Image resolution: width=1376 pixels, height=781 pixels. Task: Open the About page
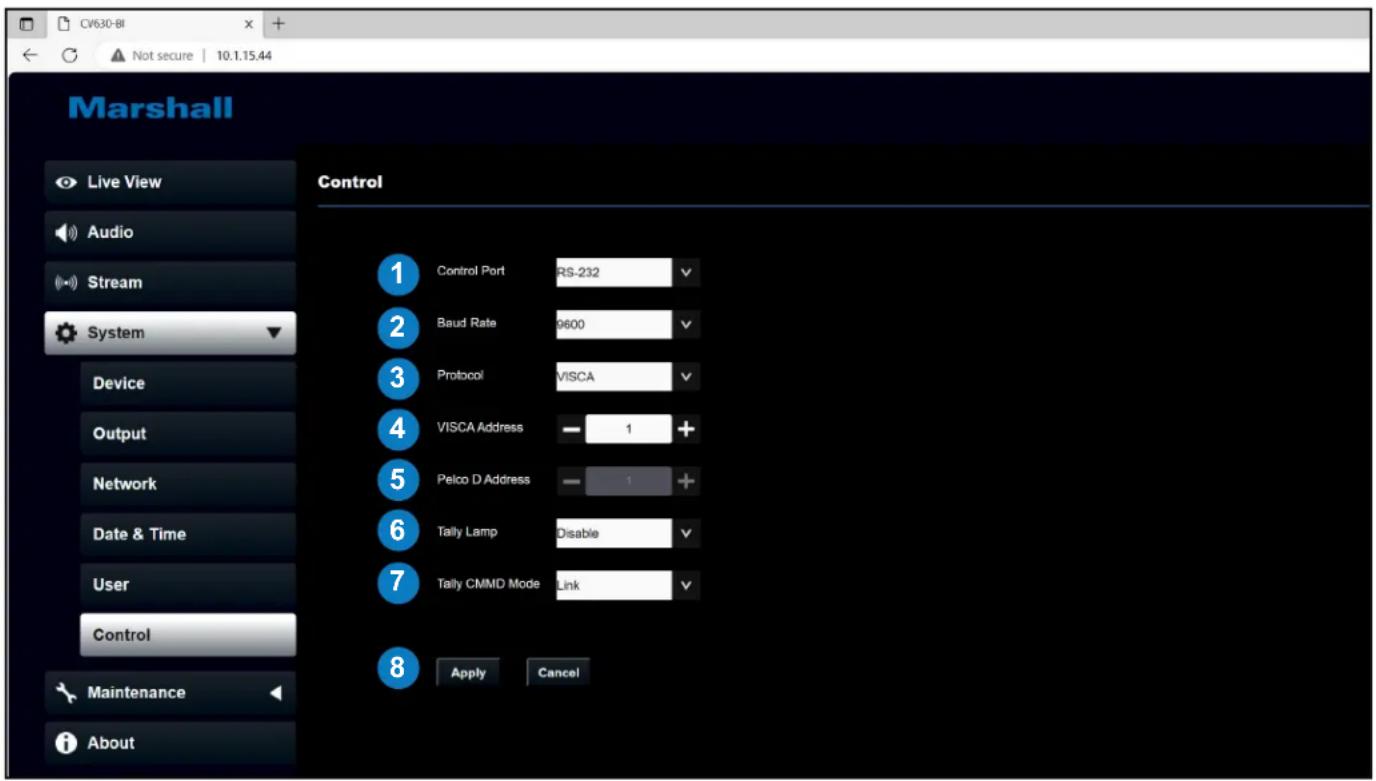pyautogui.click(x=170, y=743)
